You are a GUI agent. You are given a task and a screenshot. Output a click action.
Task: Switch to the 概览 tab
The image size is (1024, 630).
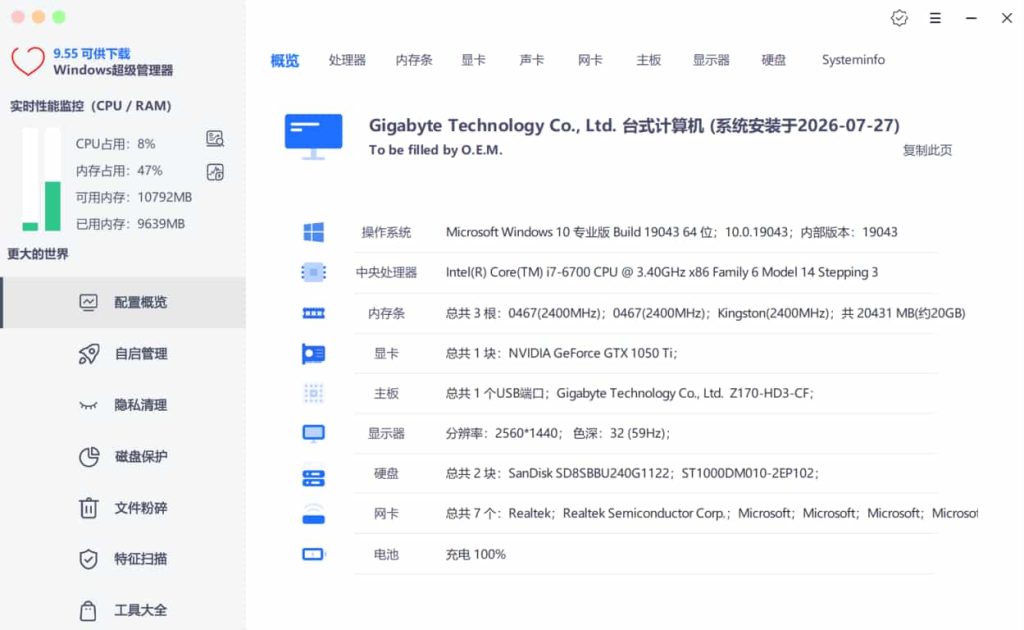click(285, 61)
